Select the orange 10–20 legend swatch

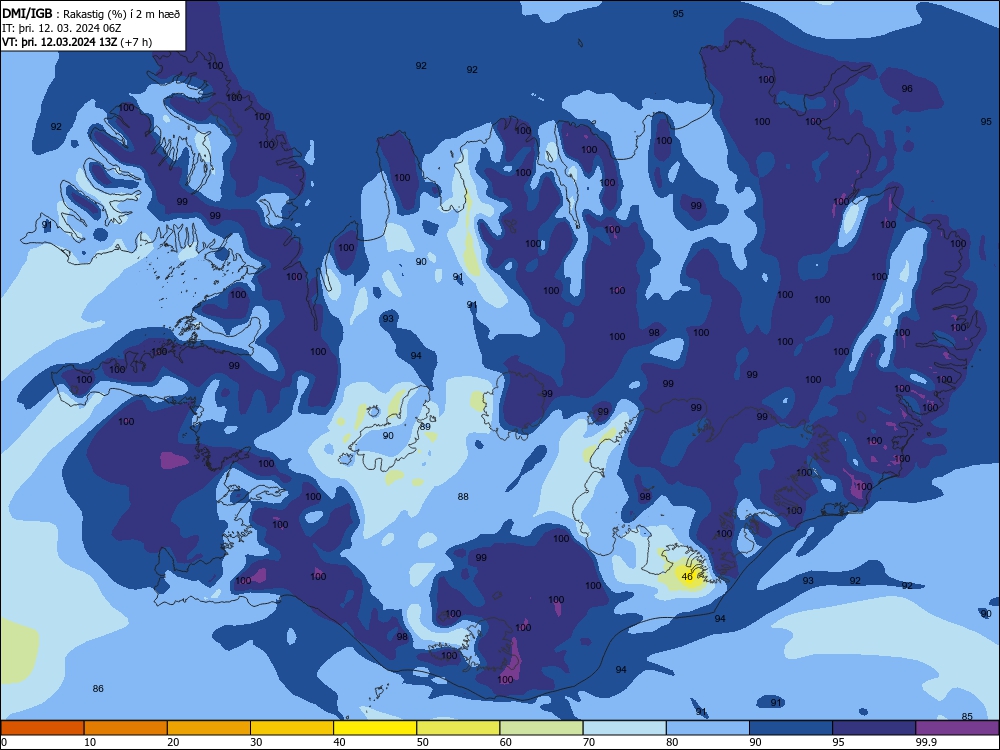coord(126,728)
